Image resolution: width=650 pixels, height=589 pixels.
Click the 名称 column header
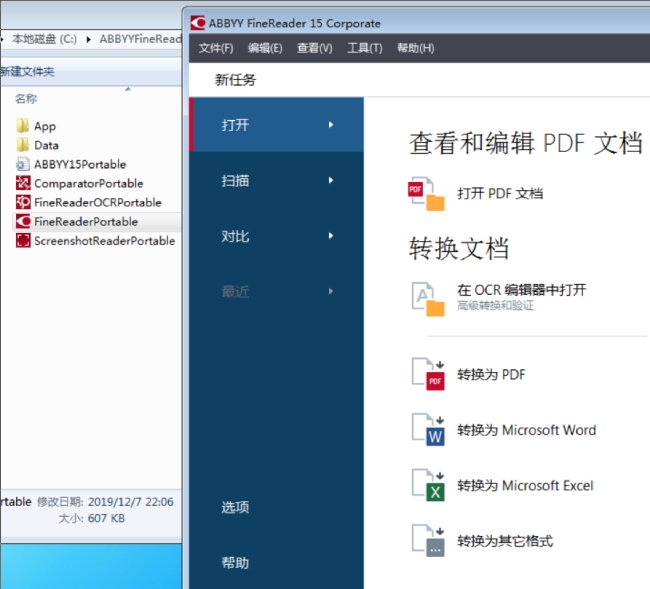(x=26, y=99)
